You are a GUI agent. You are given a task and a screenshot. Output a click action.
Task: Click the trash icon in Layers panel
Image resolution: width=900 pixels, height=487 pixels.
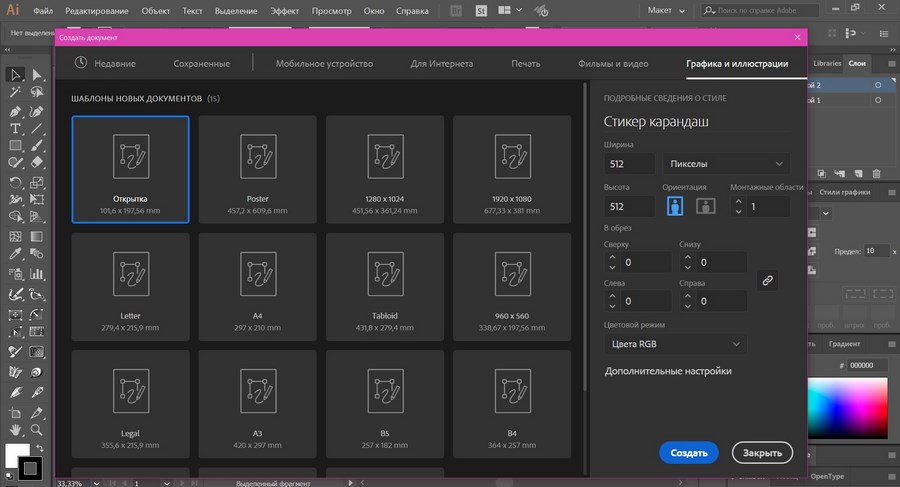(876, 173)
